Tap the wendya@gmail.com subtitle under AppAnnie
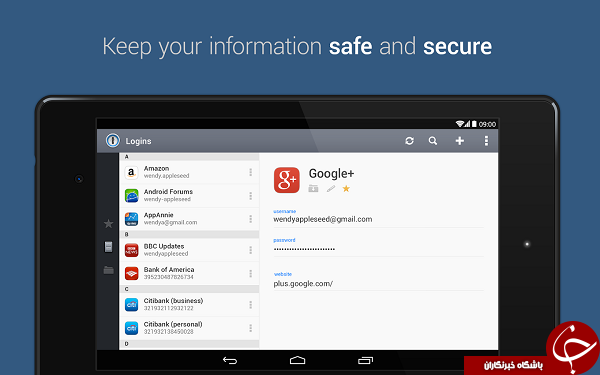The height and width of the screenshot is (375, 600). pos(170,223)
